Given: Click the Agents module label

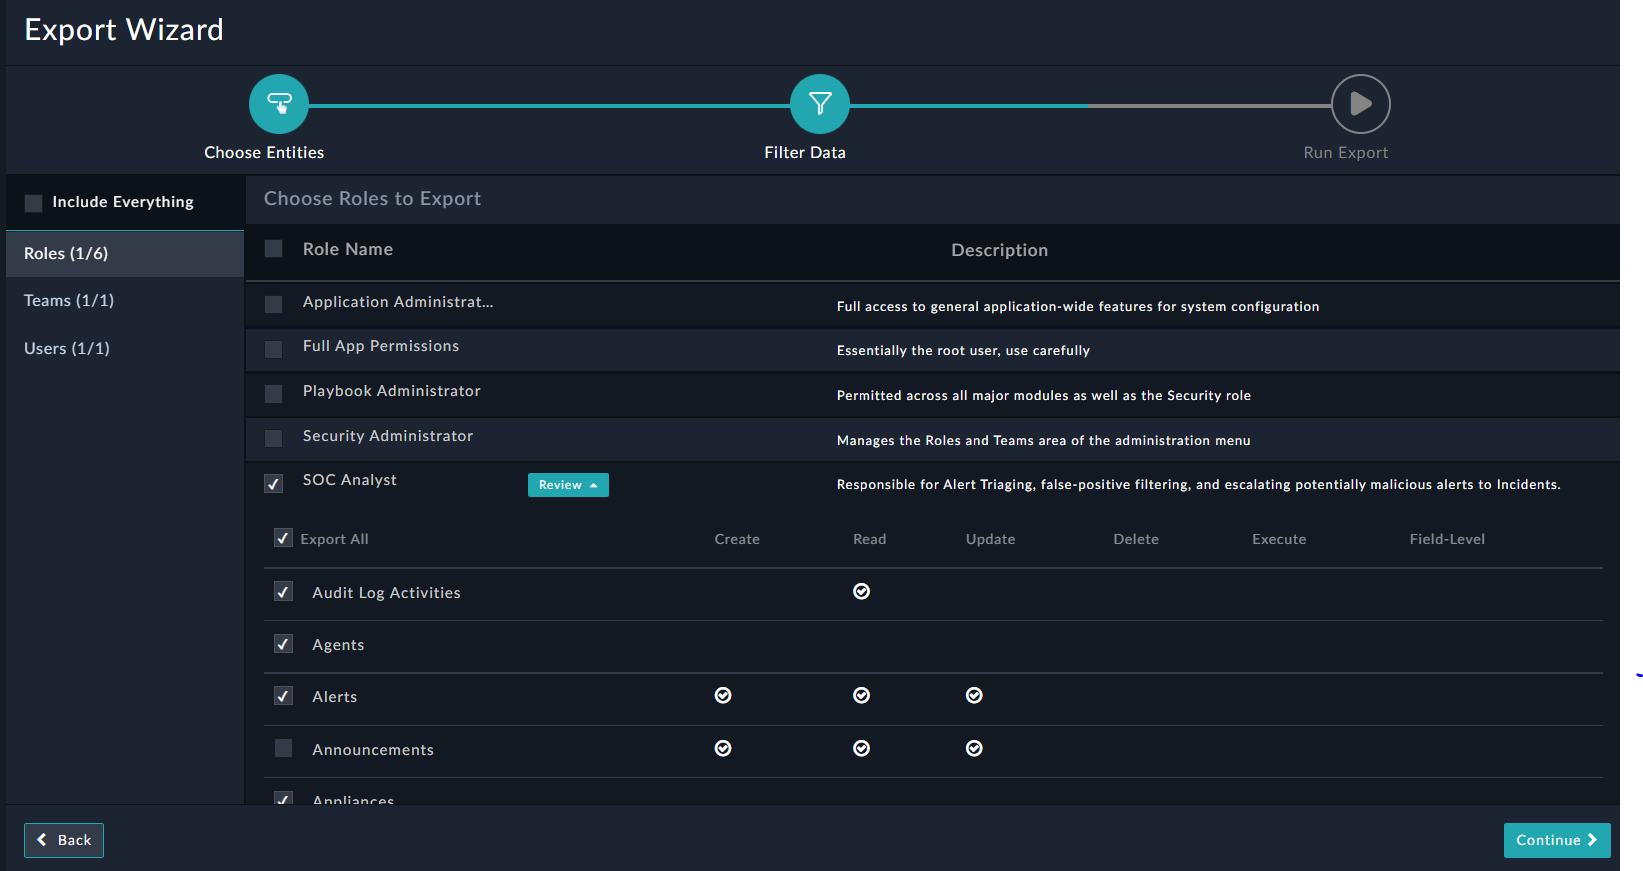Looking at the screenshot, I should click(x=338, y=645).
